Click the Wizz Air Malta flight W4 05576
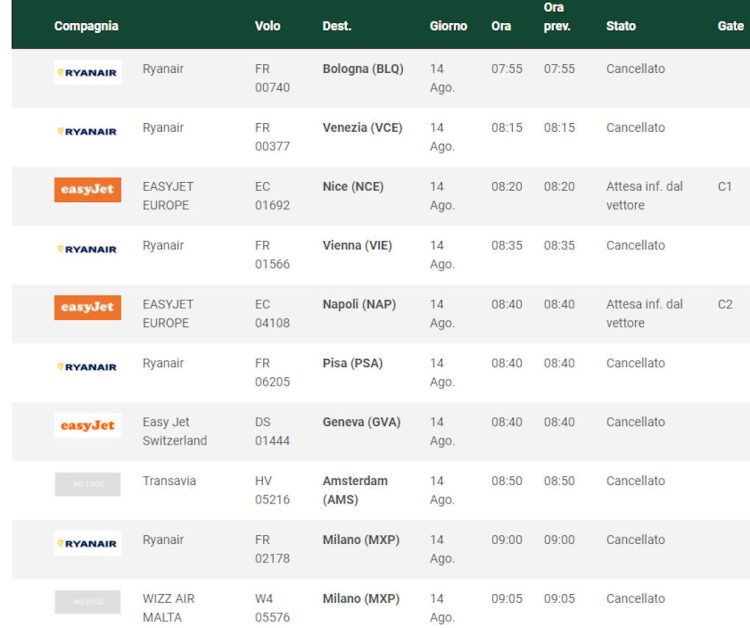Viewport: 750px width, 628px height. pos(272,608)
